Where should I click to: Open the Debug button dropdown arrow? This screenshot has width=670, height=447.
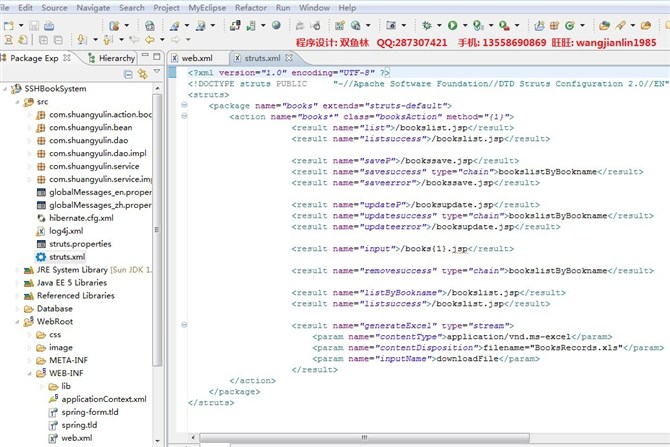tap(439, 26)
